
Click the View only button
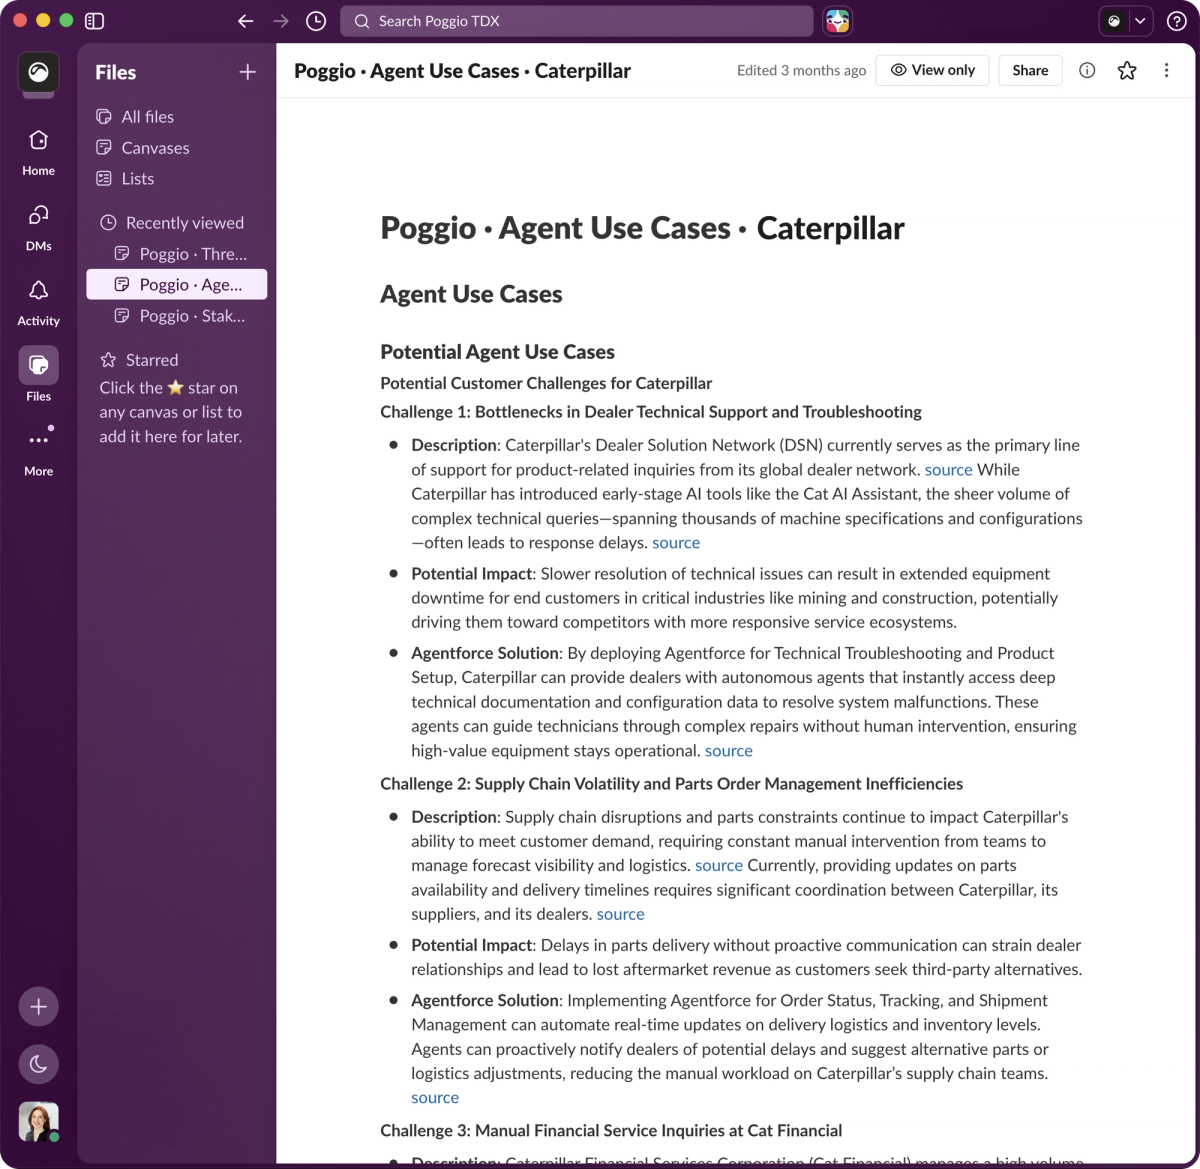[x=932, y=70]
